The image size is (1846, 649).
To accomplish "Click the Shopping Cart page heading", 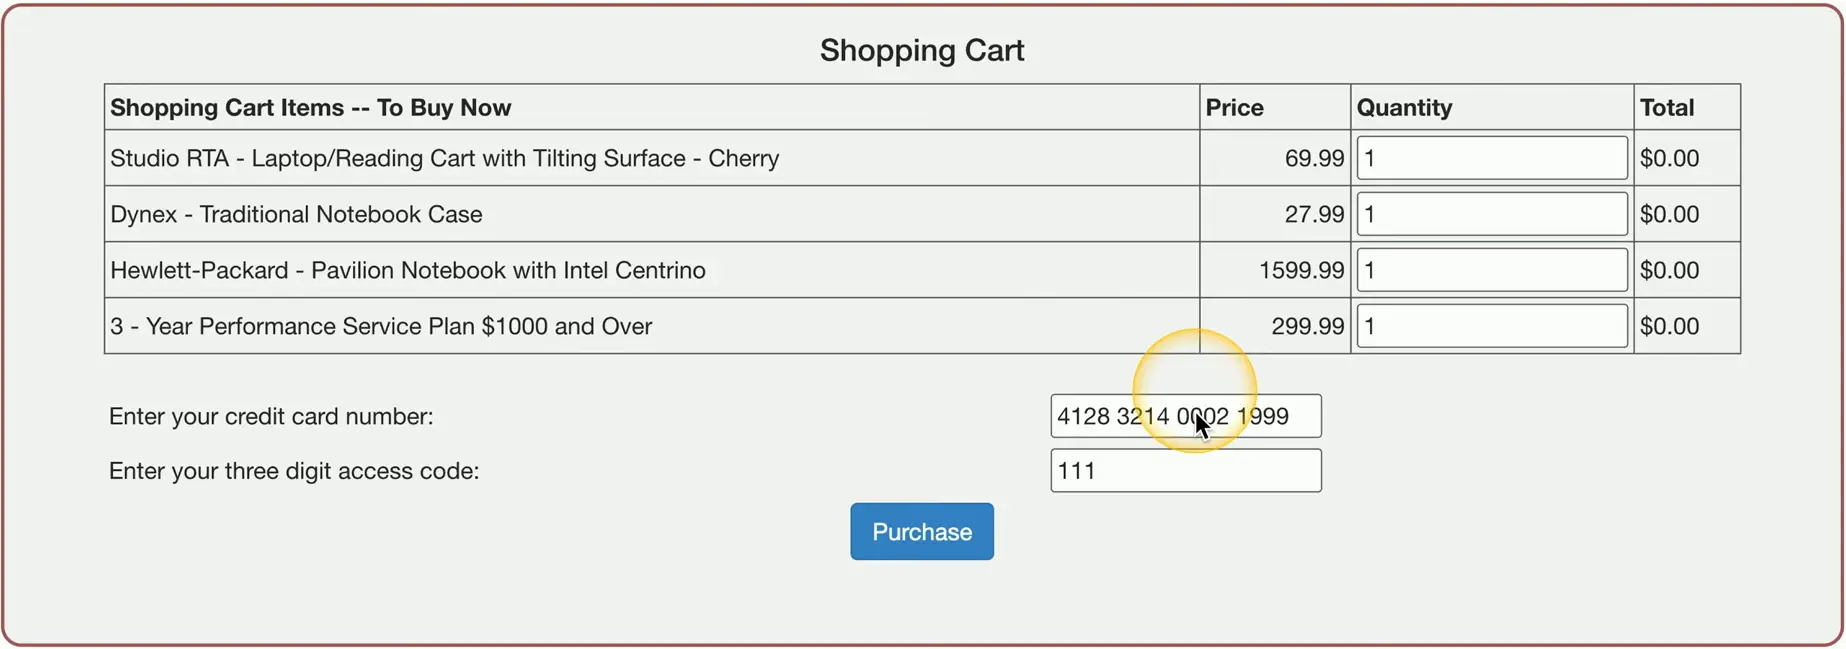I will click(921, 50).
